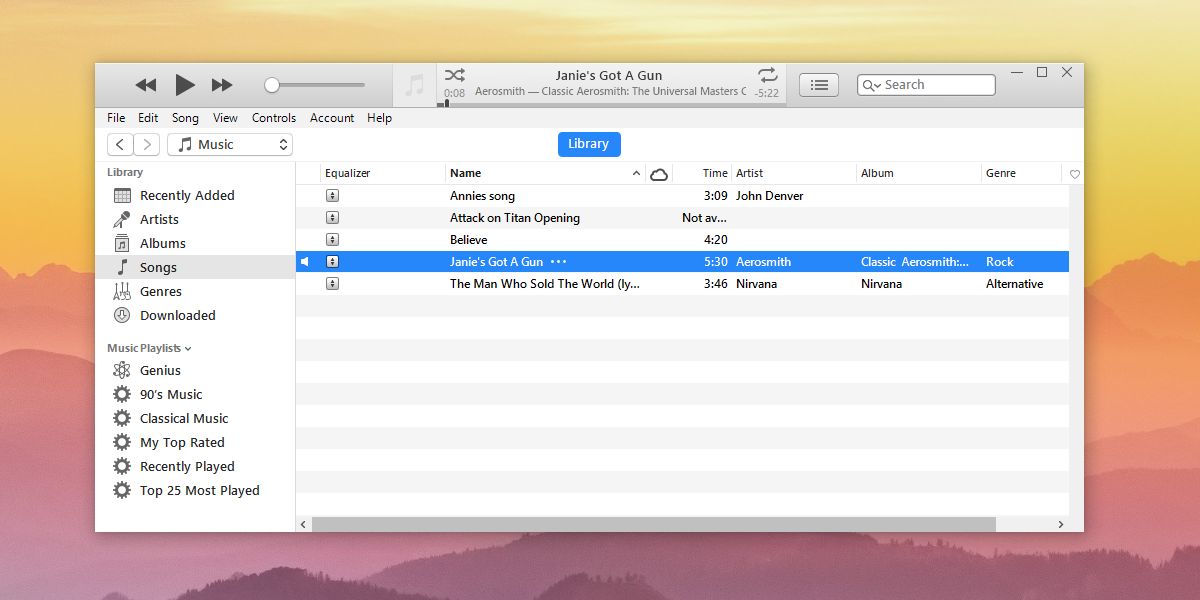Open the Music media type dropdown
This screenshot has width=1200, height=600.
click(230, 145)
